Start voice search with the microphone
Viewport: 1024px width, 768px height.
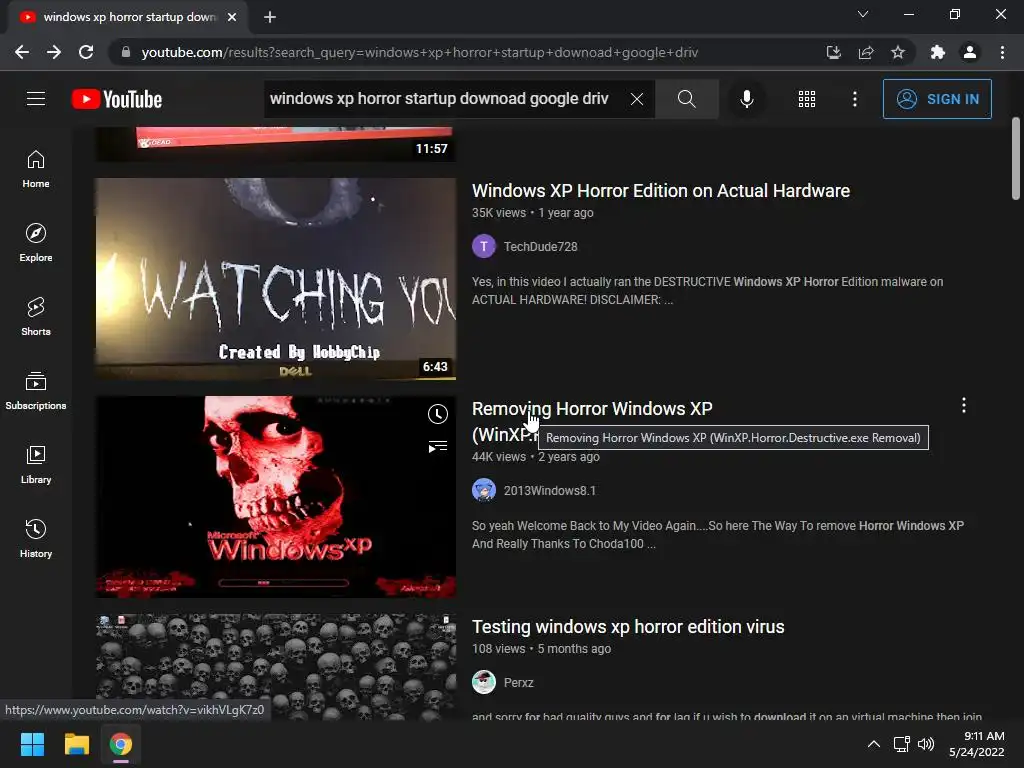747,99
